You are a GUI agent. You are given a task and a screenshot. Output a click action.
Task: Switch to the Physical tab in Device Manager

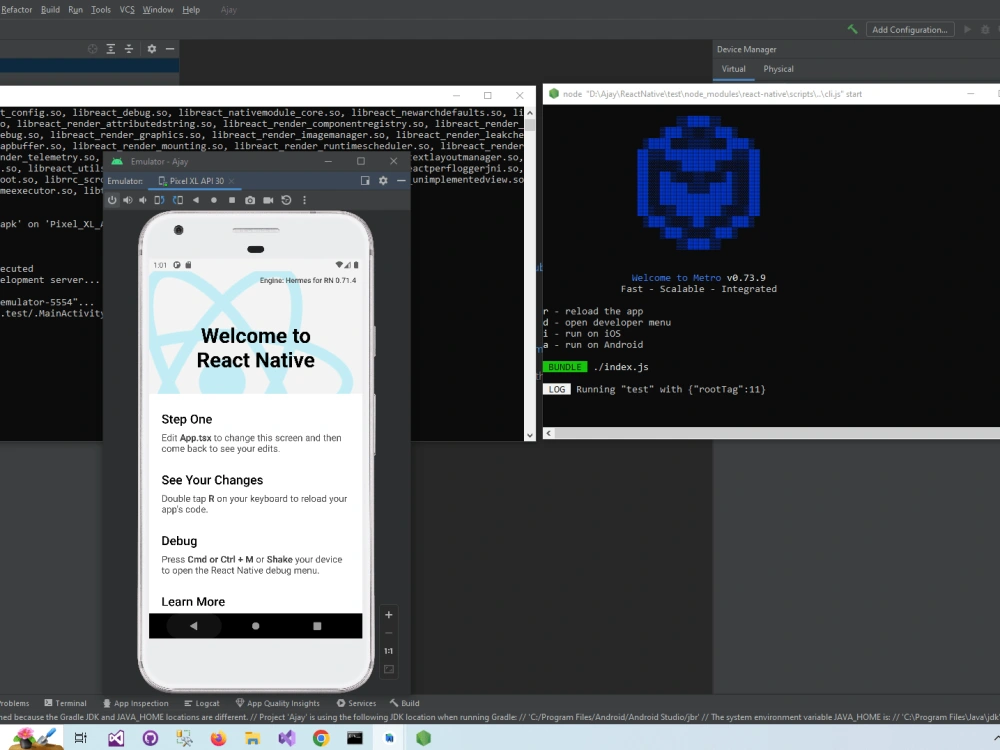[x=778, y=69]
